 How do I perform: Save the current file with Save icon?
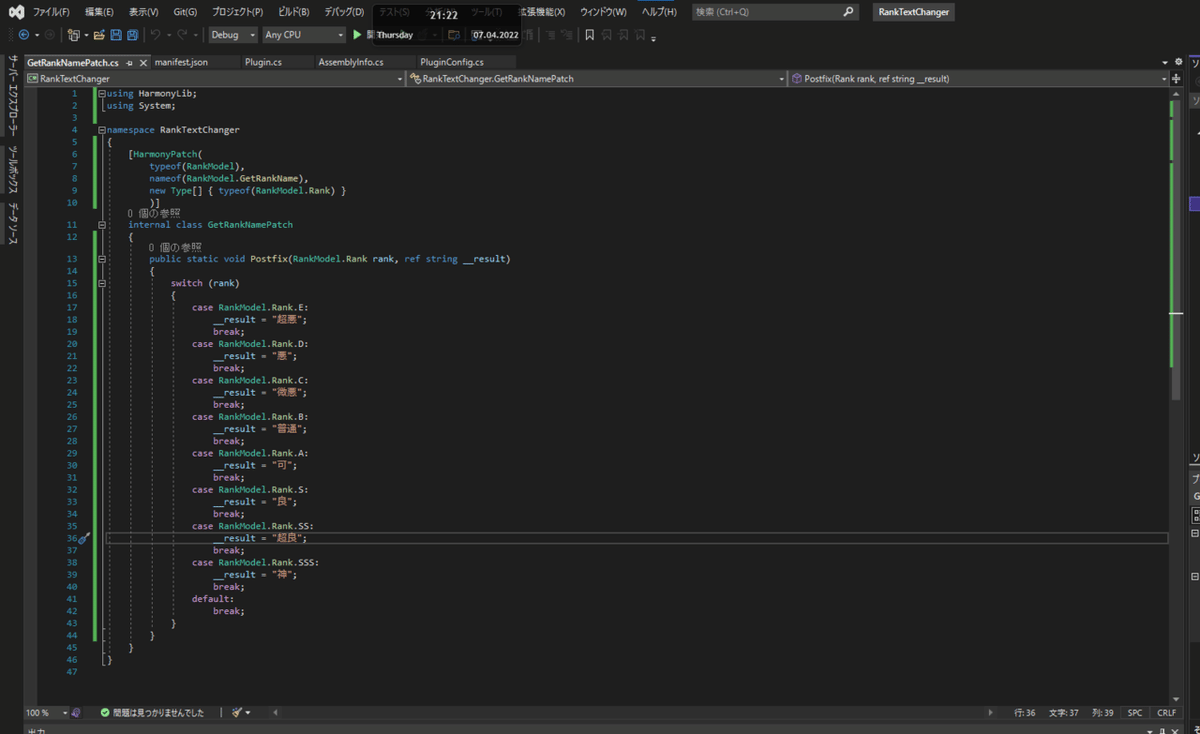click(x=116, y=35)
